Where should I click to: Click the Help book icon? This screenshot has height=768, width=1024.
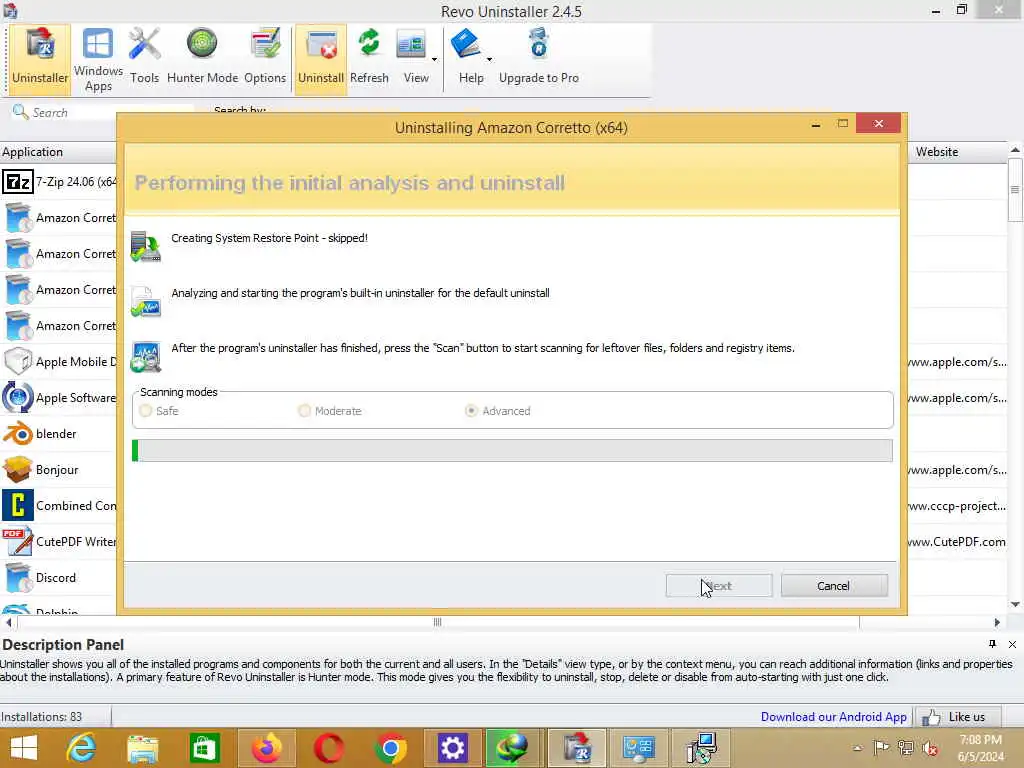(x=467, y=46)
